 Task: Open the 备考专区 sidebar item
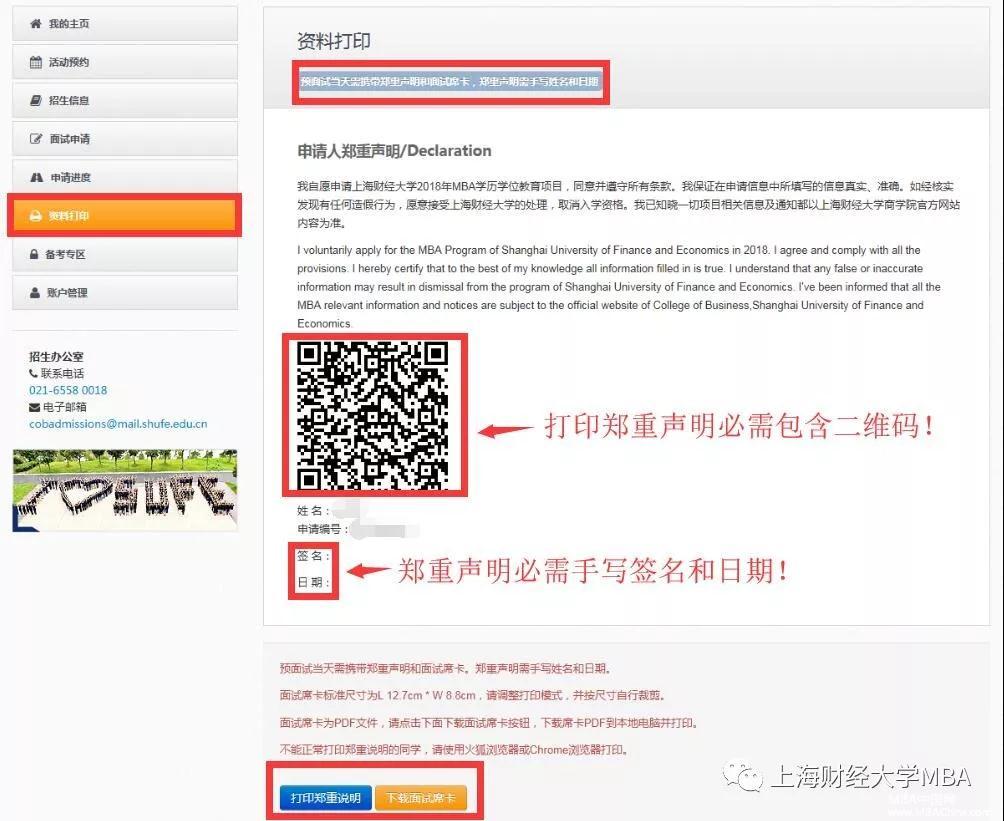(125, 254)
